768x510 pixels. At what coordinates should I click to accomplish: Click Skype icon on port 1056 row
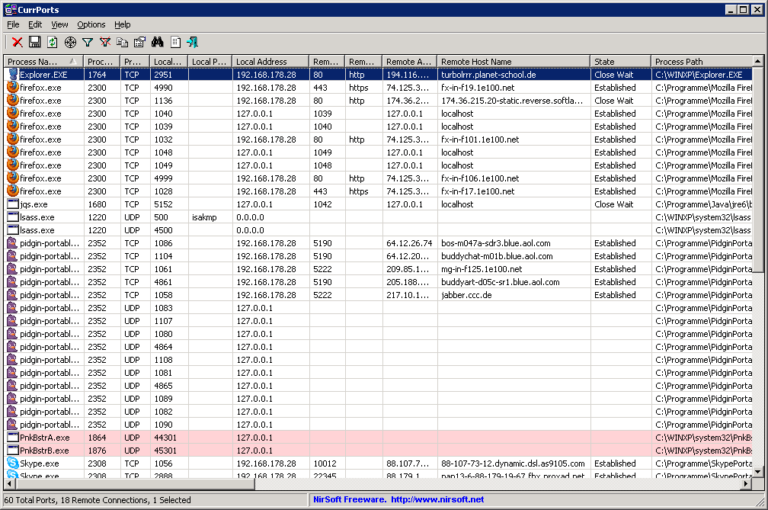coord(13,463)
